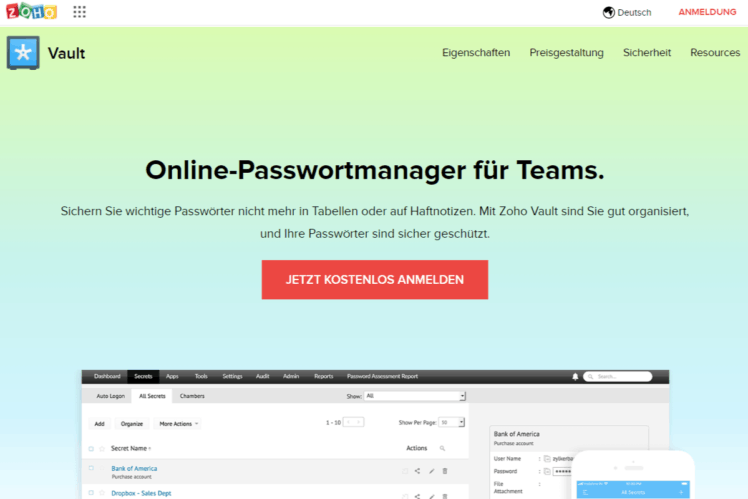Click the Purchase account text under Bank of America link

131,477
